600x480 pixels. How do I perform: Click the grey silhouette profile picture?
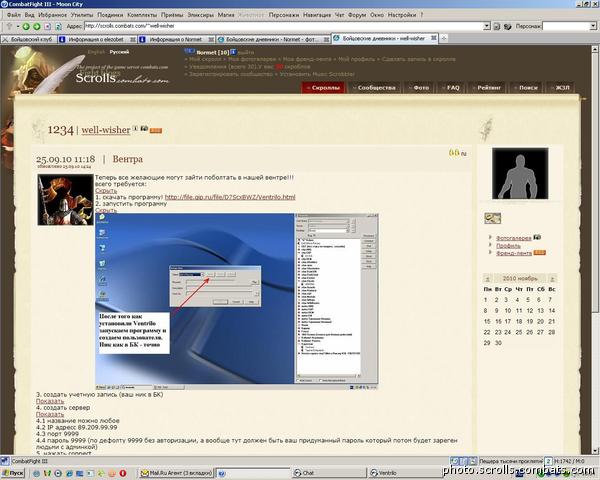[520, 173]
